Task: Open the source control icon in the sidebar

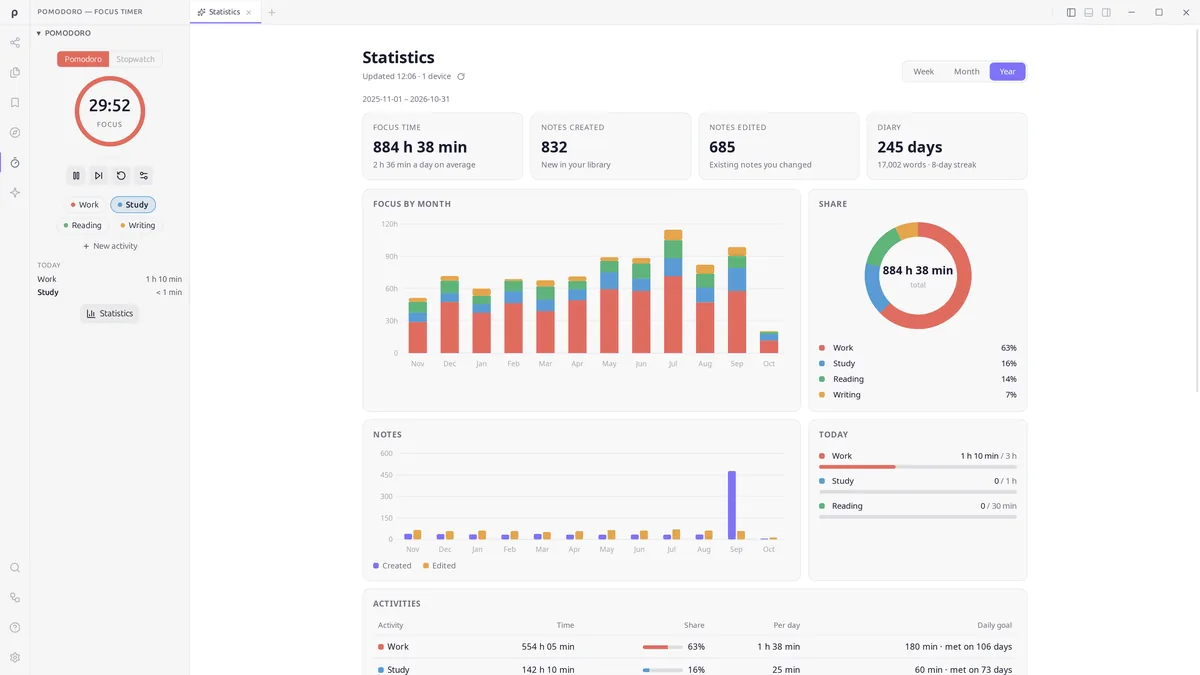Action: tap(15, 598)
